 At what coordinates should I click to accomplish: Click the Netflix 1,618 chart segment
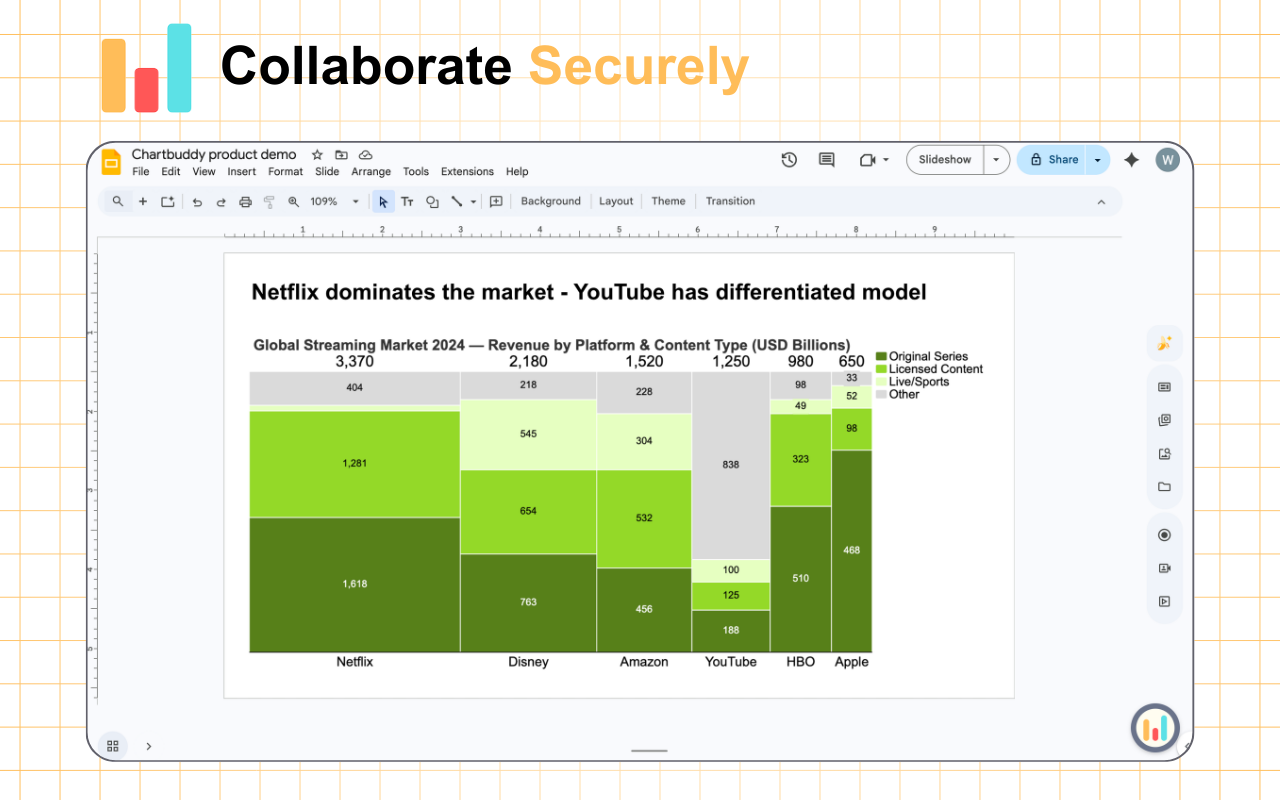point(355,584)
